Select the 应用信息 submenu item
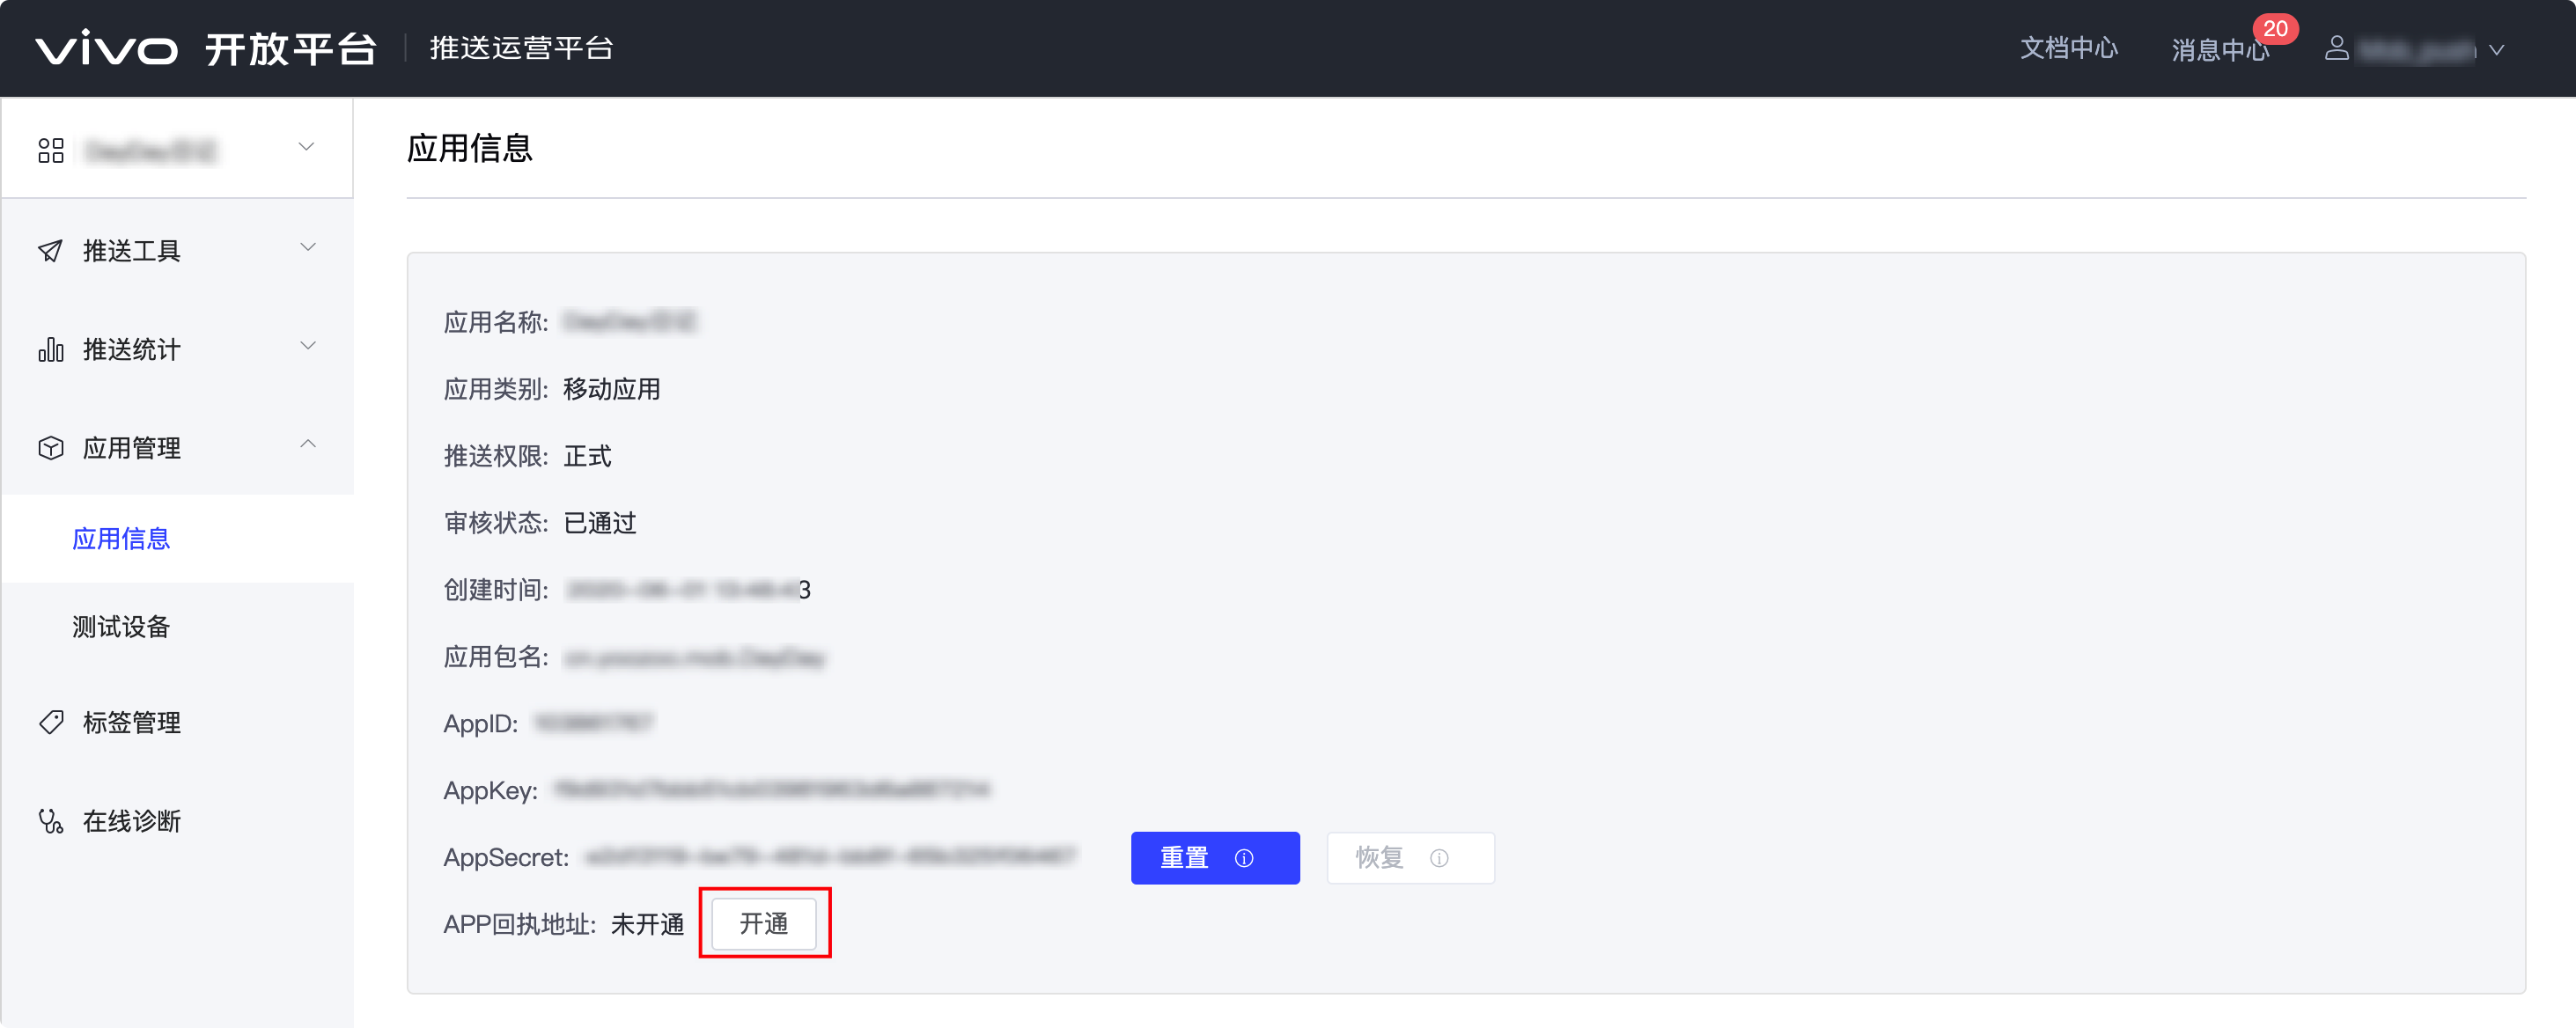This screenshot has width=2576, height=1028. coord(178,538)
